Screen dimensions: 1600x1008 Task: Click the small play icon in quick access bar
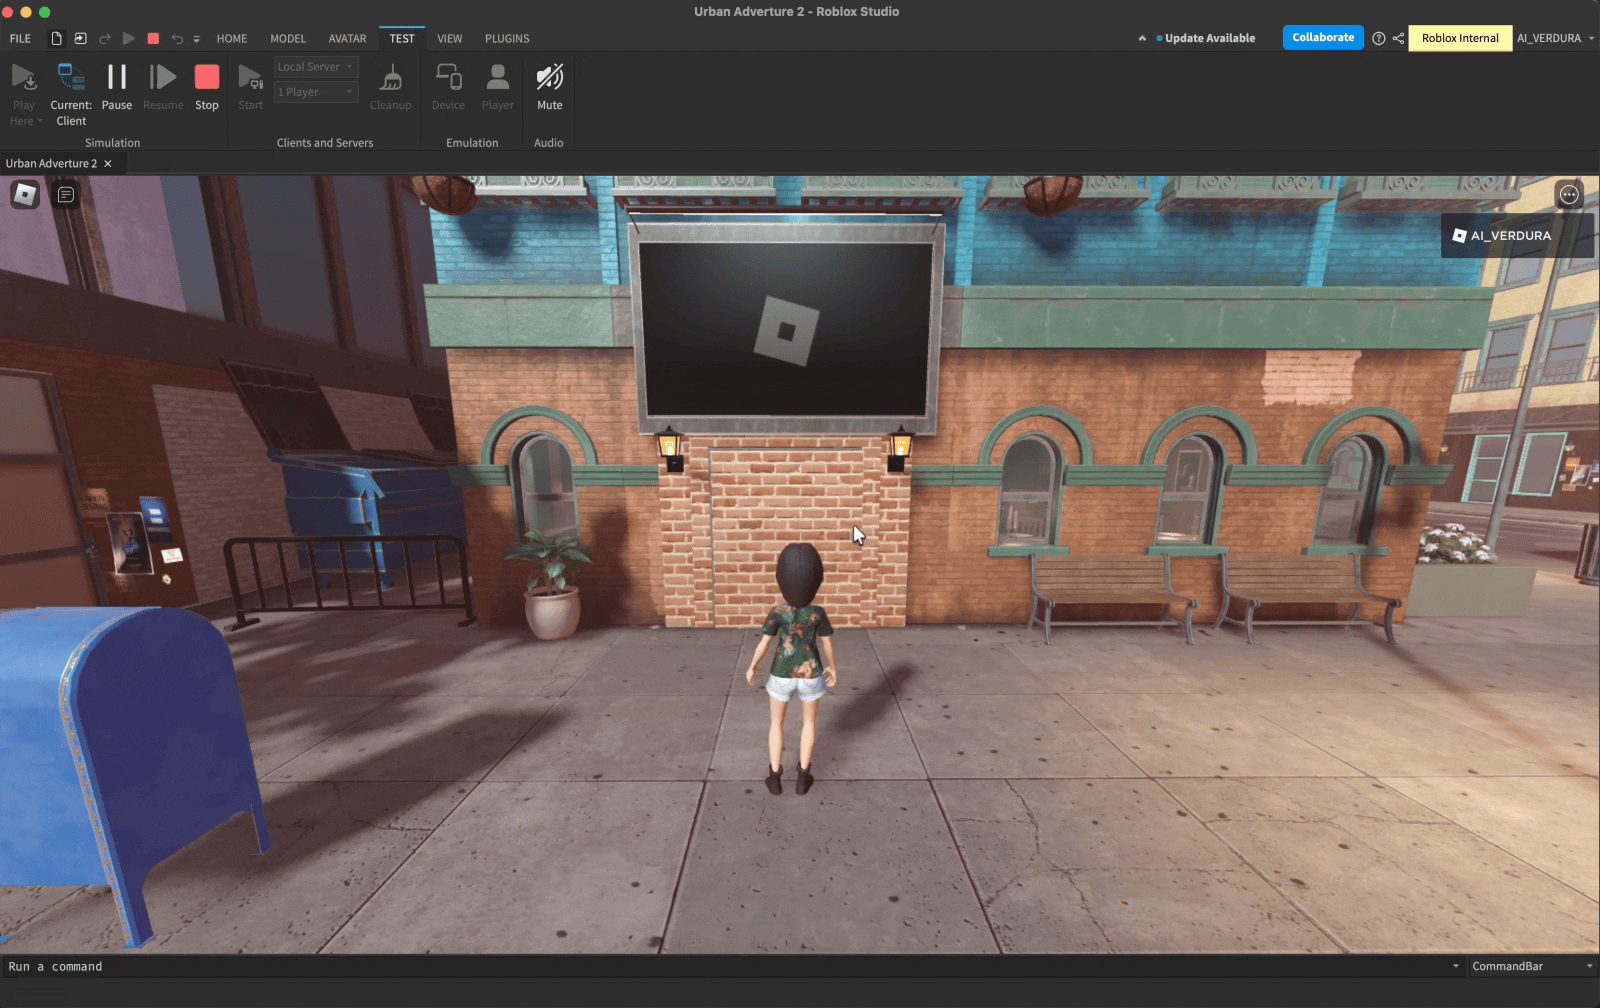pyautogui.click(x=129, y=38)
